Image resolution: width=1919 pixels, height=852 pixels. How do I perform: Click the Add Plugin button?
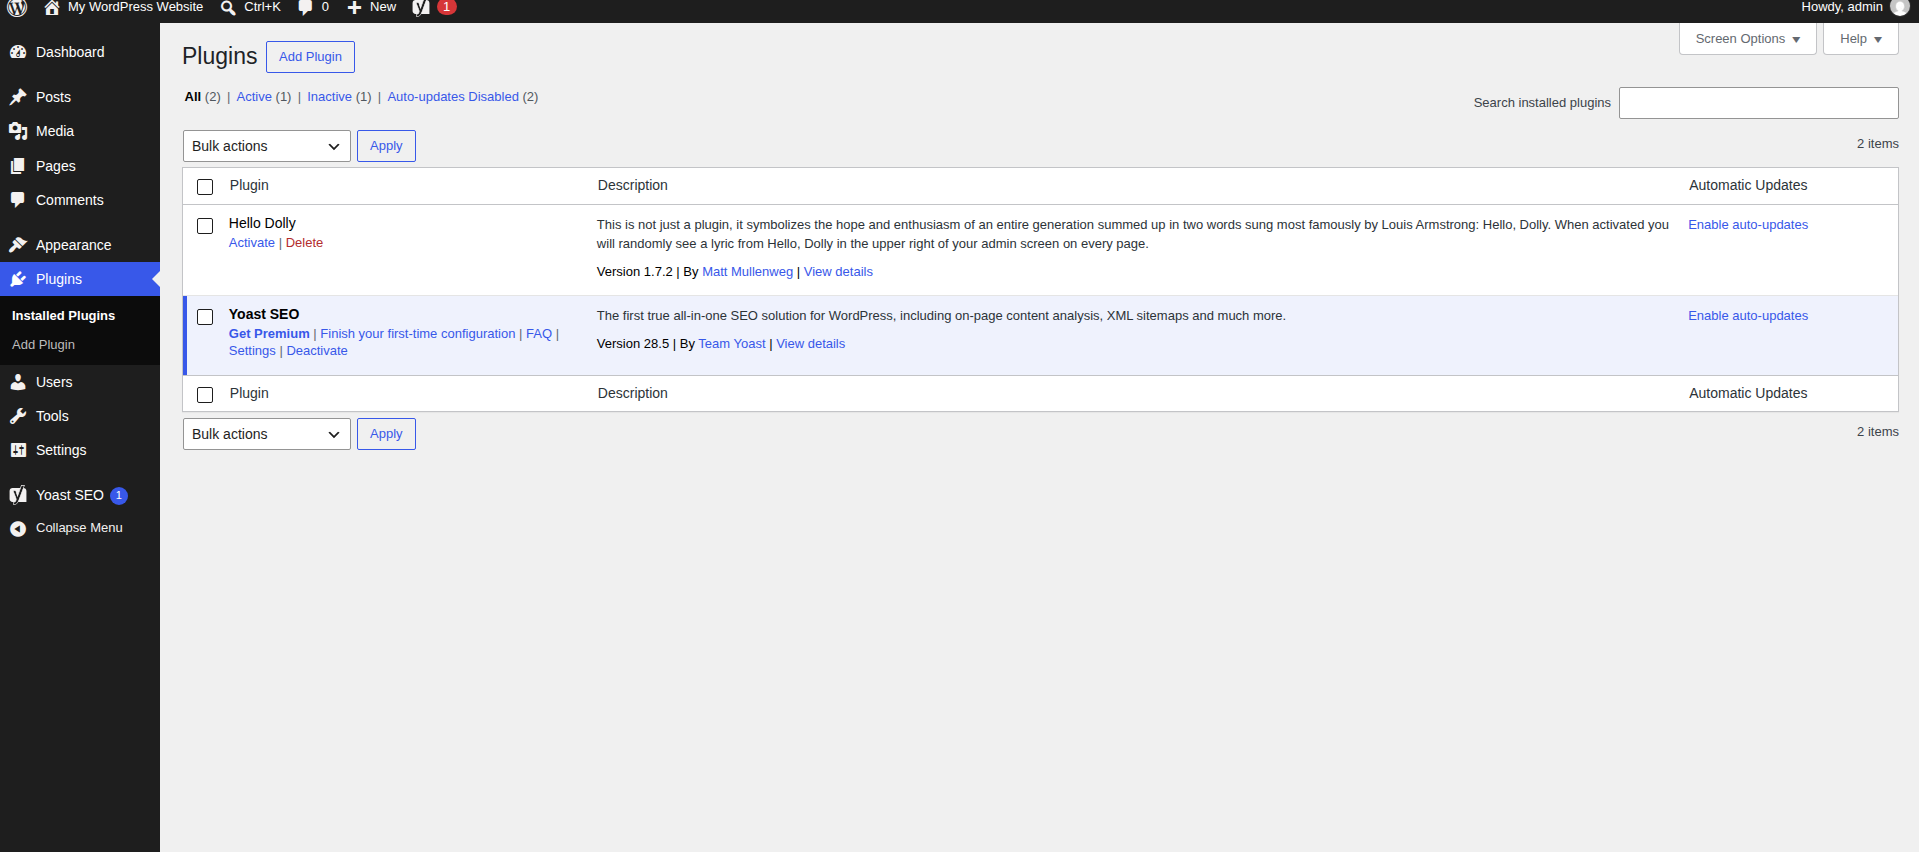(x=310, y=57)
